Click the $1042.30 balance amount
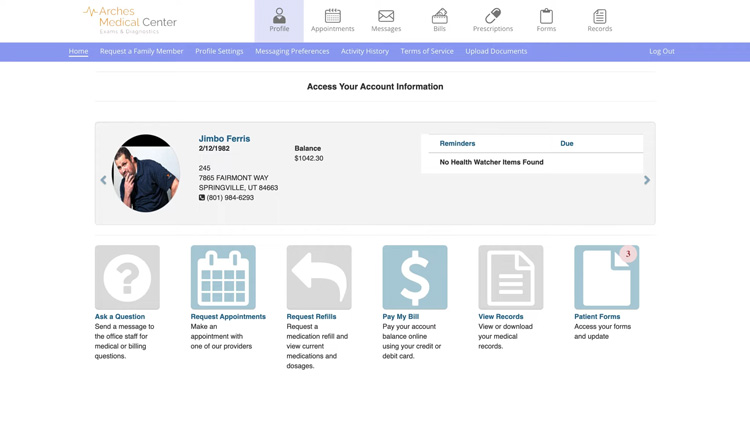Viewport: 750px width, 422px height. click(309, 158)
